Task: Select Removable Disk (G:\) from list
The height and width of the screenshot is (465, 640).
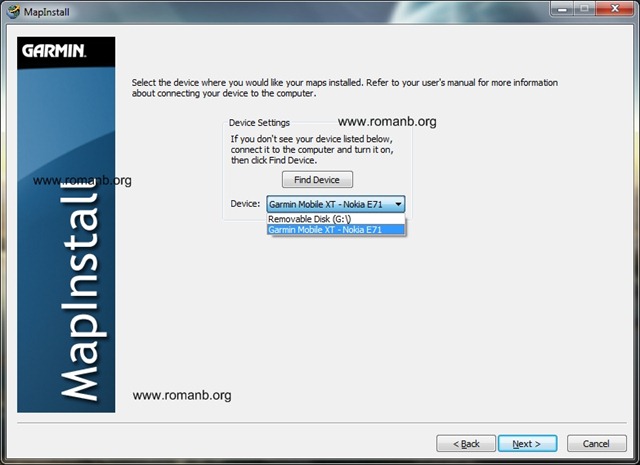Action: [336, 219]
